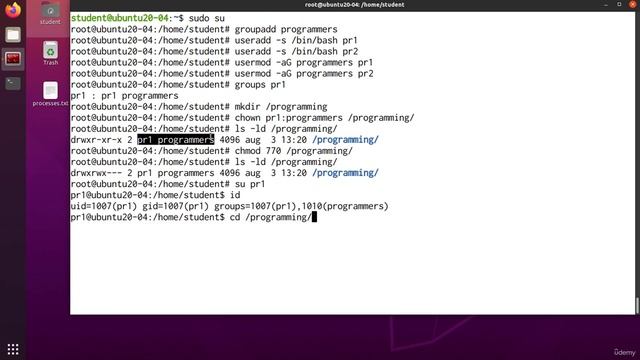Select the red app icon in the dock

(13, 59)
